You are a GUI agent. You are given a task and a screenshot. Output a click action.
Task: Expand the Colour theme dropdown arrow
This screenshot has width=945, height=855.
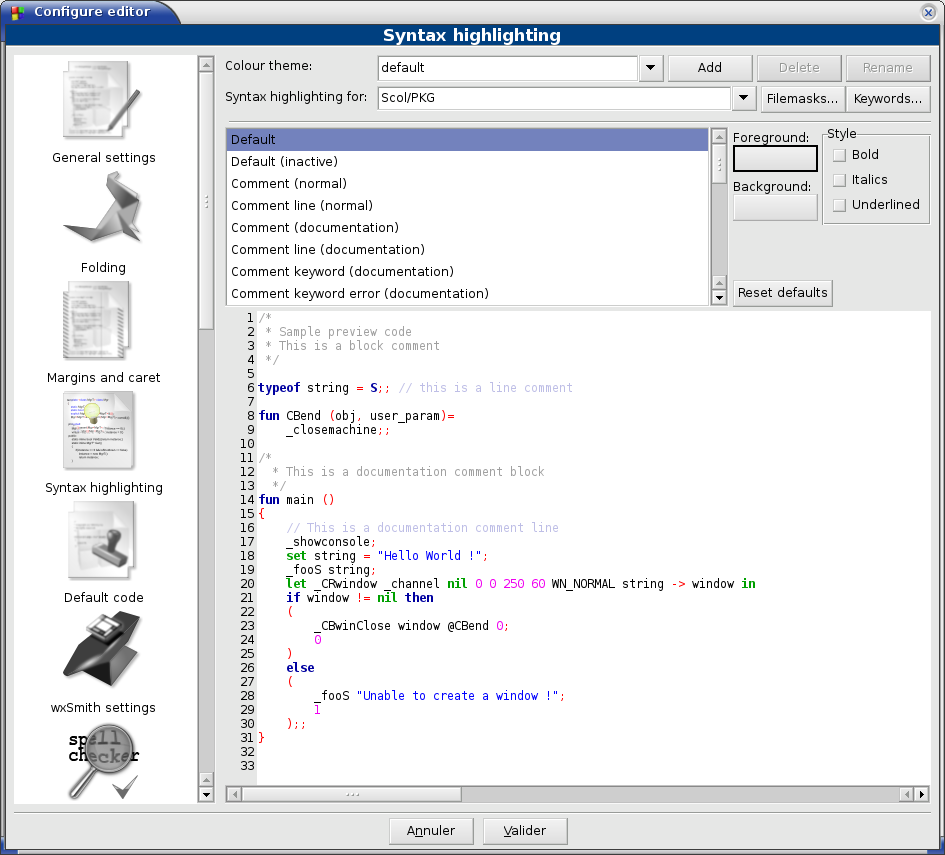(651, 68)
